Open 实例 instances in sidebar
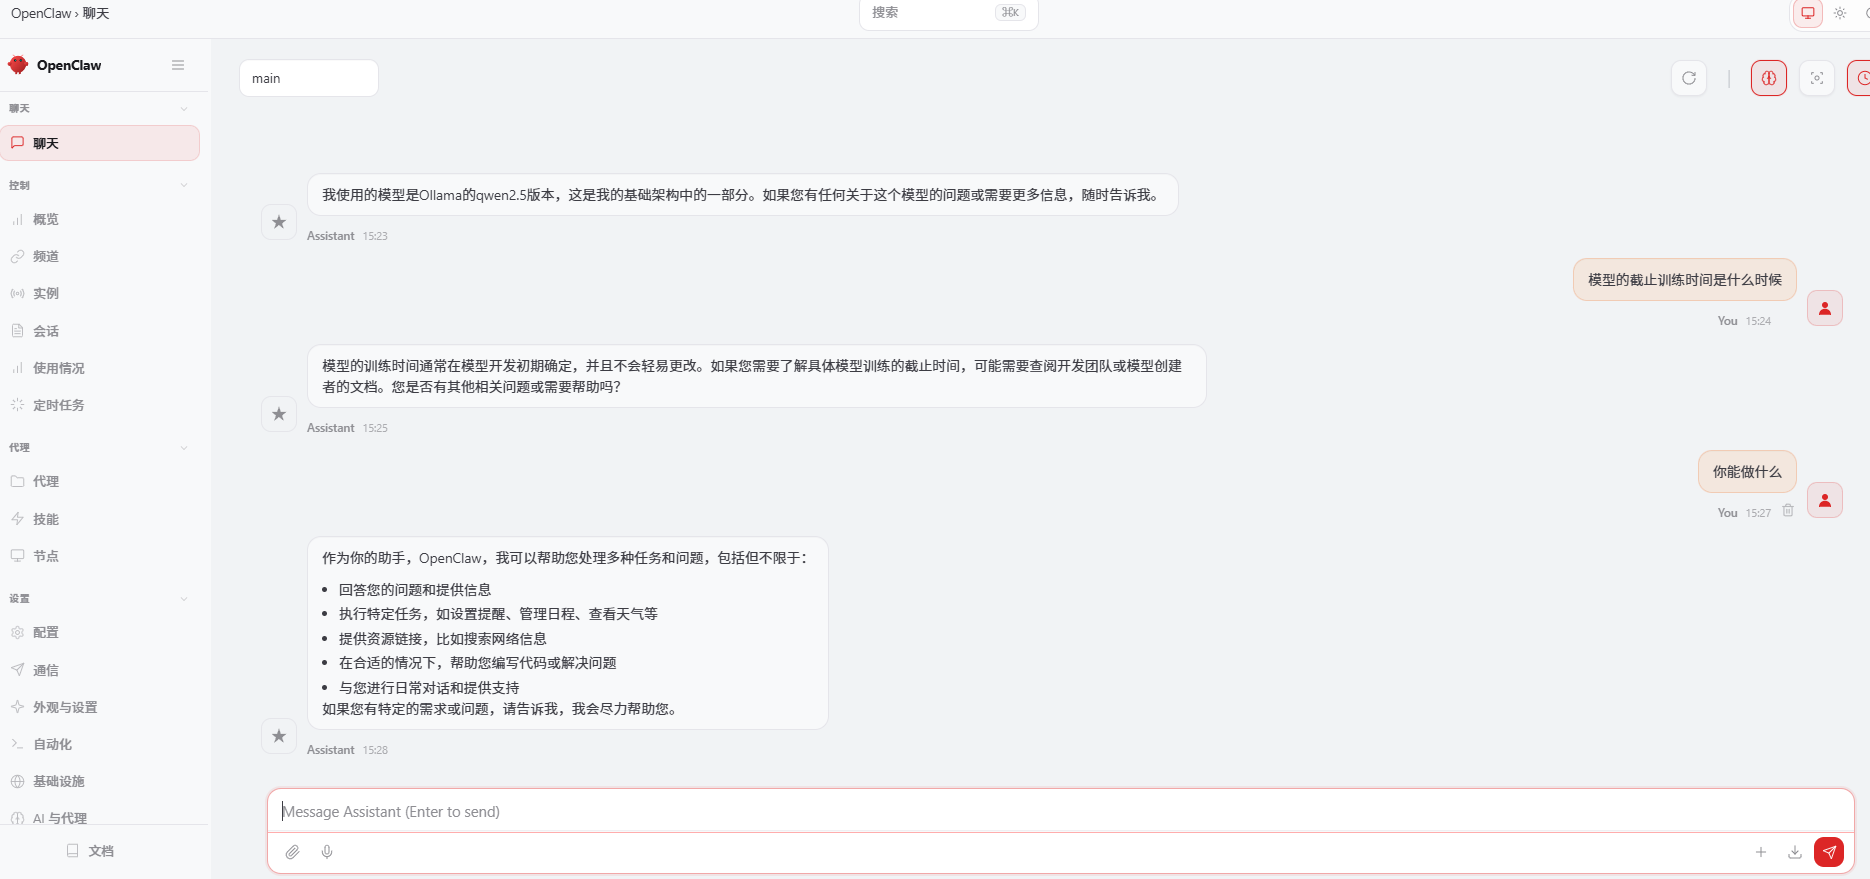Screen dimensions: 1870x879 pos(100,293)
